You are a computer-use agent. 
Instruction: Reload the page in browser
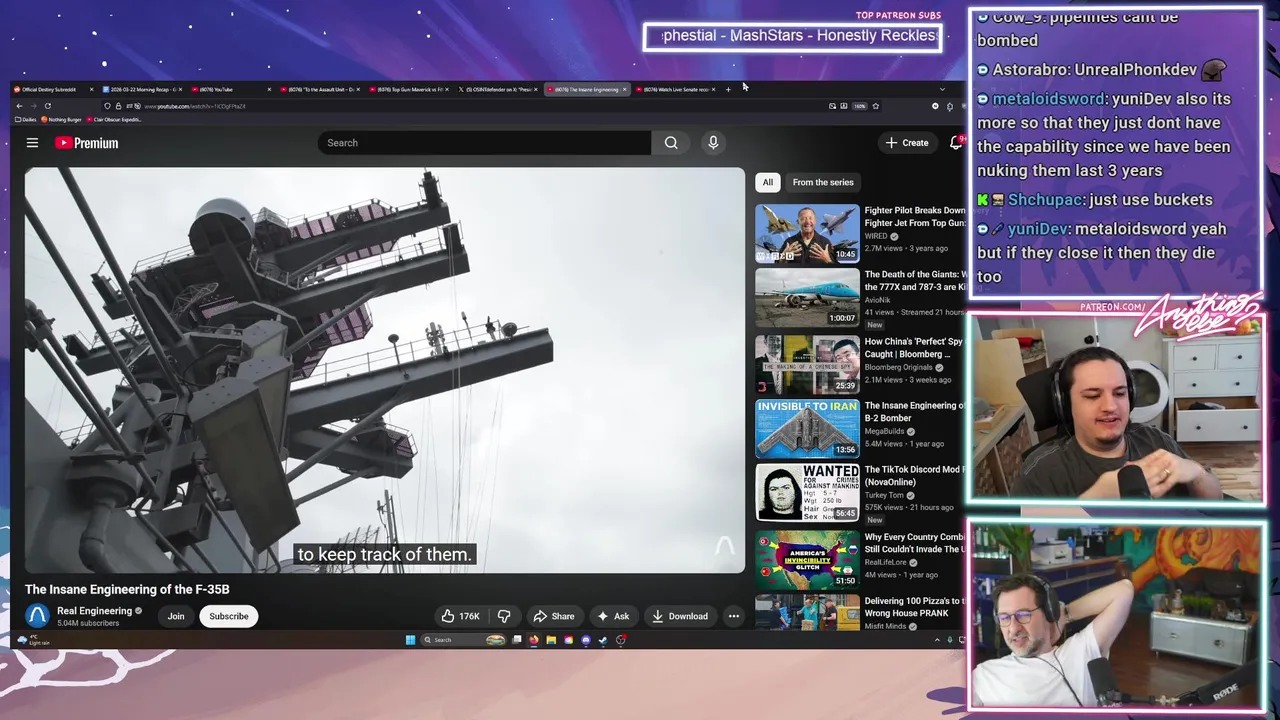[x=47, y=106]
